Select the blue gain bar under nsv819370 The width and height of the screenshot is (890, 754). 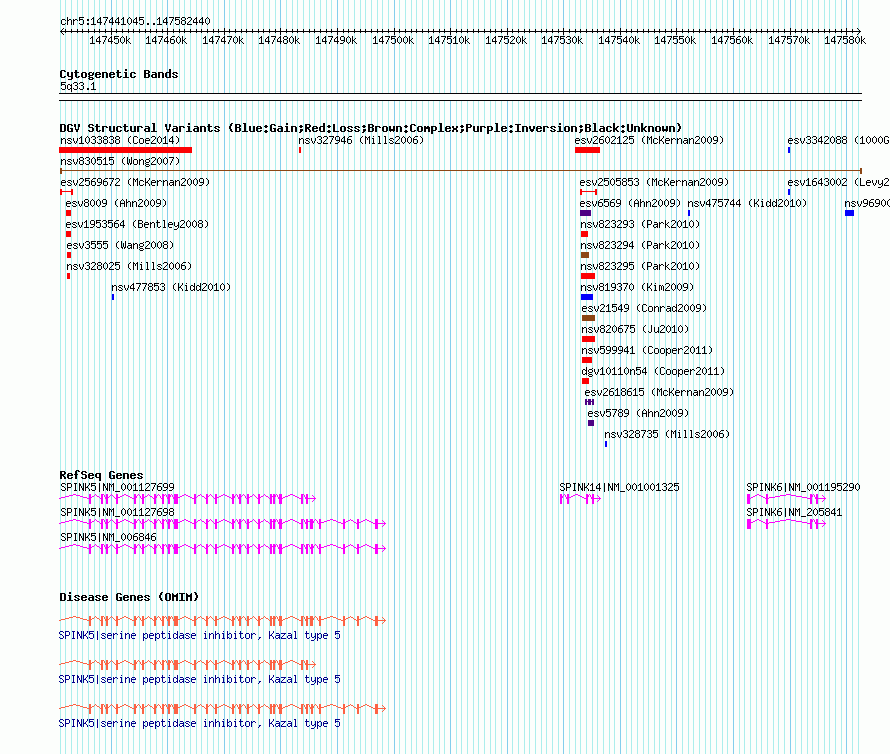pyautogui.click(x=587, y=297)
